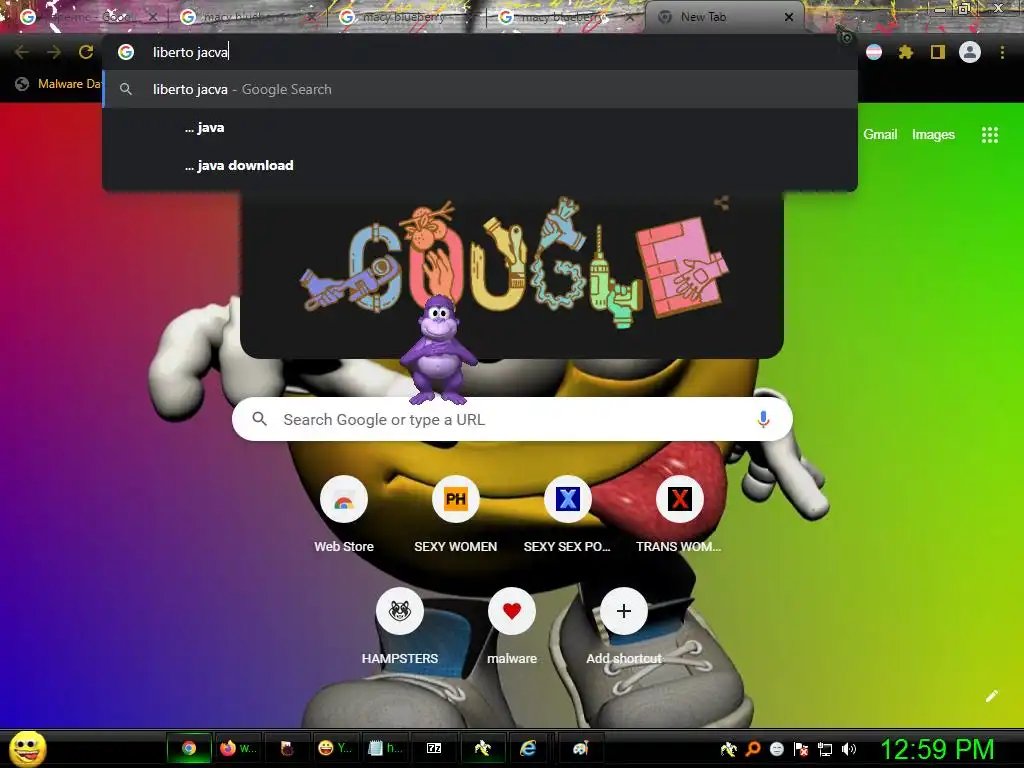Click the network tray icon
The image size is (1024, 768).
point(825,749)
